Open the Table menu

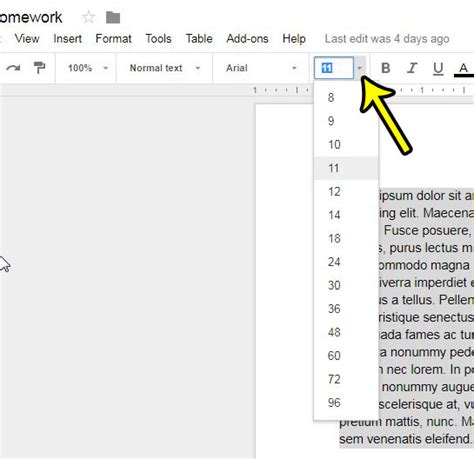tap(199, 39)
